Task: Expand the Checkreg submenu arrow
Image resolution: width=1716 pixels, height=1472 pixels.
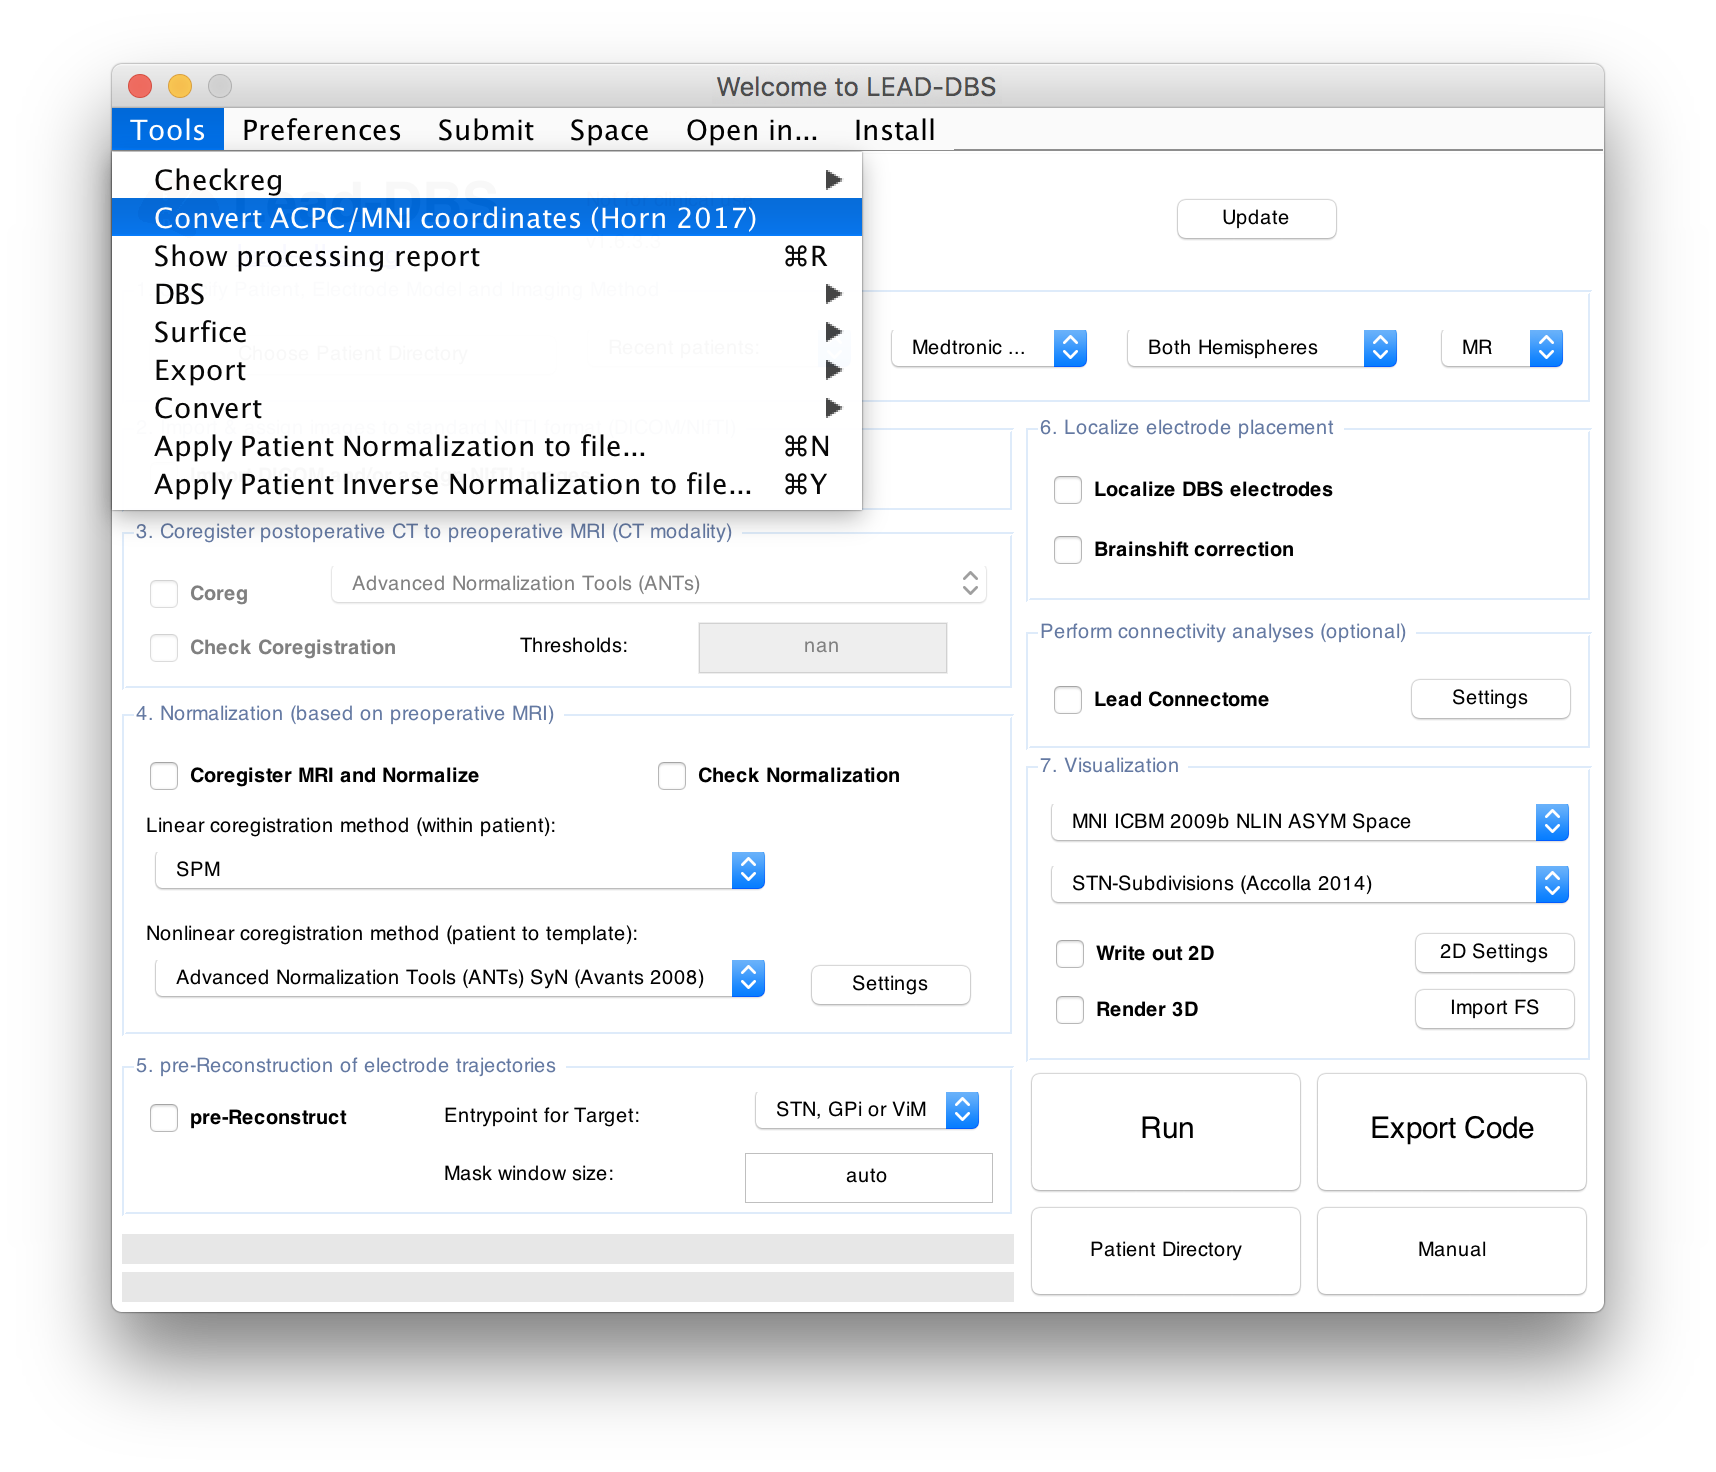Action: (x=832, y=180)
